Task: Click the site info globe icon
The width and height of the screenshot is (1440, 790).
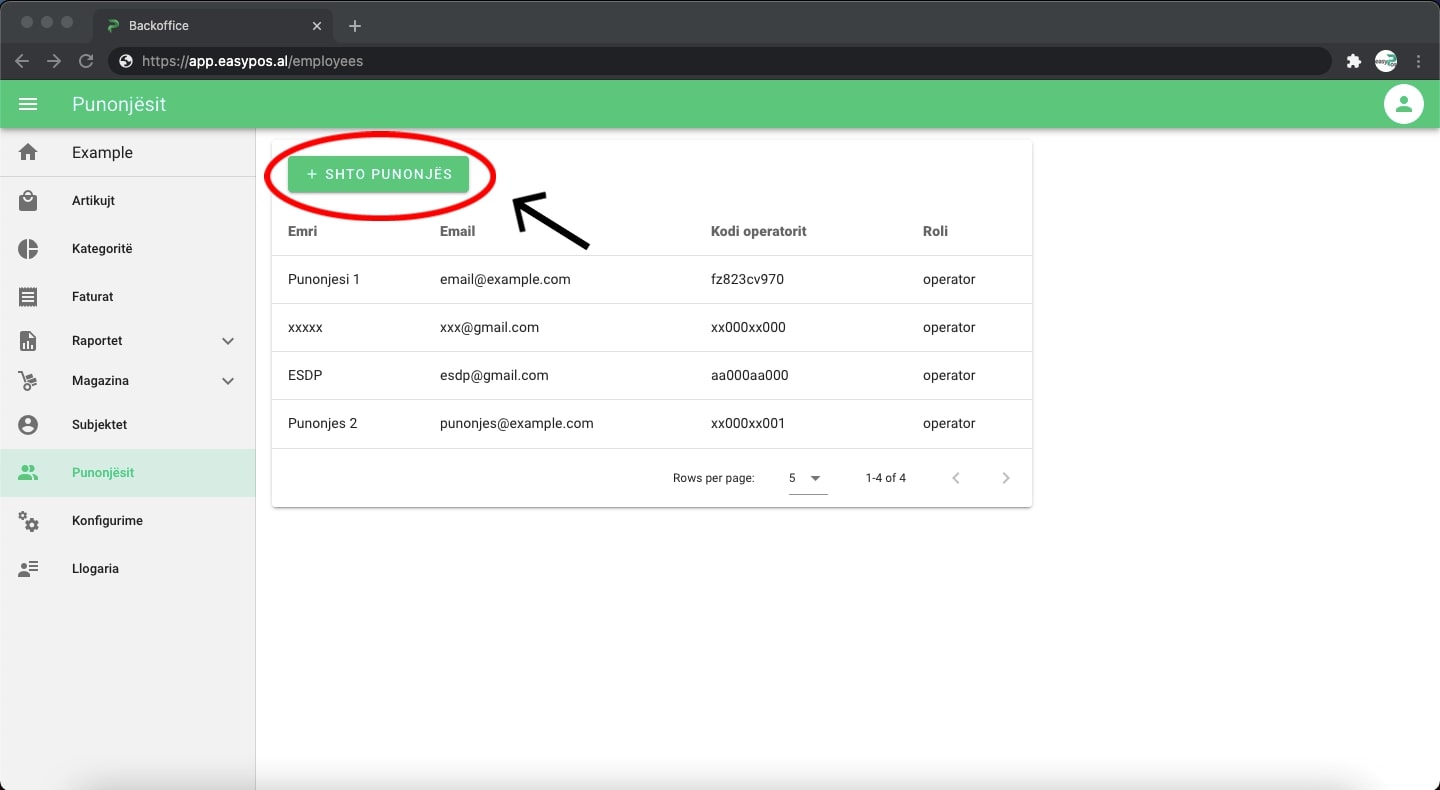Action: click(x=126, y=61)
